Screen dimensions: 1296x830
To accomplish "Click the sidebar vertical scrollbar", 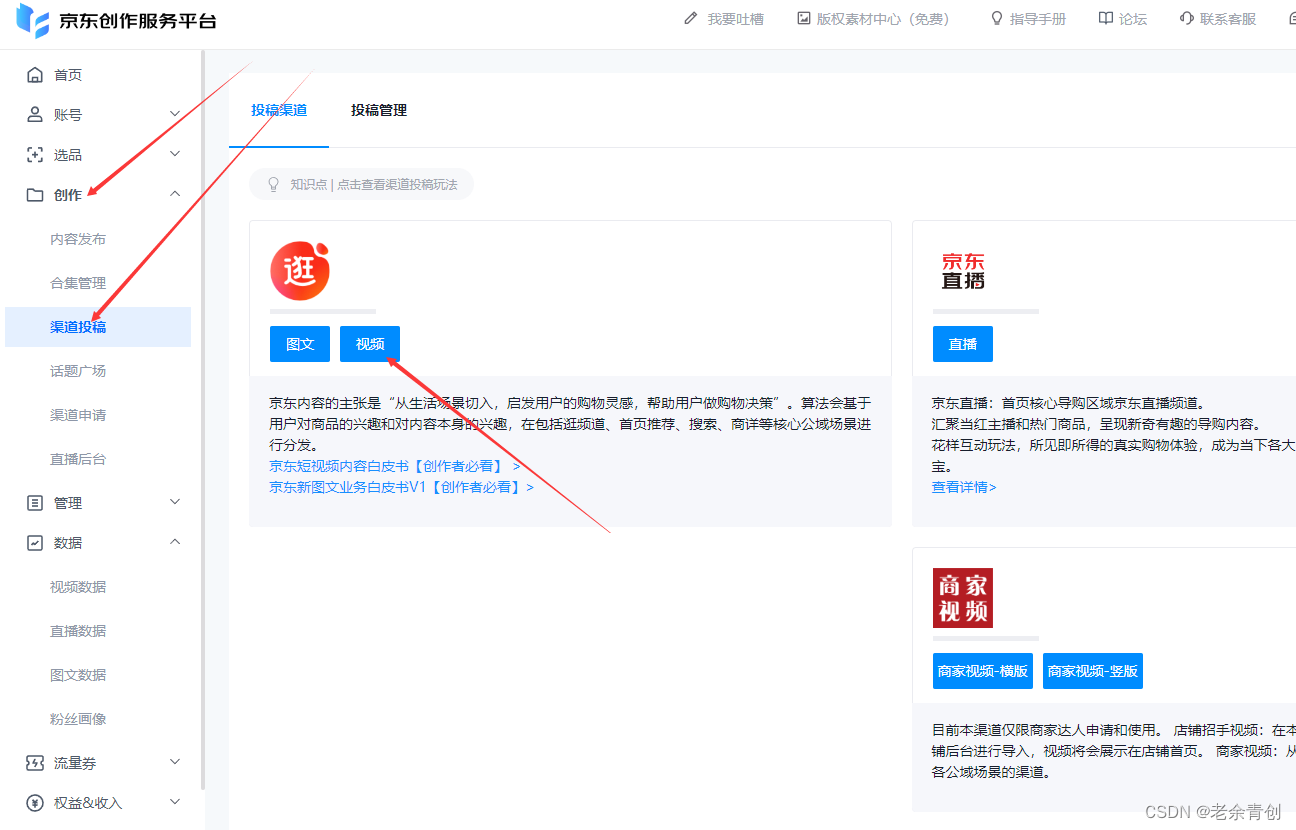I will point(202,420).
